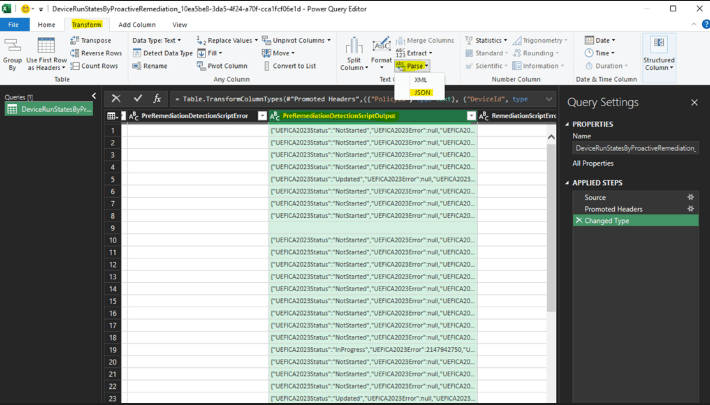Open Structured Column menu
The height and width of the screenshot is (405, 710).
tap(659, 54)
